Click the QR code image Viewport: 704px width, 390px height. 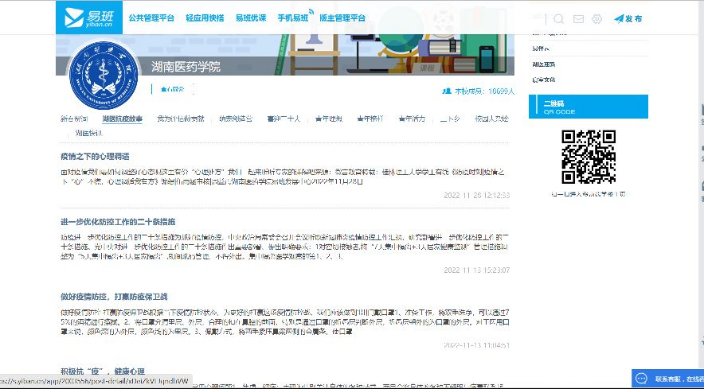[588, 157]
